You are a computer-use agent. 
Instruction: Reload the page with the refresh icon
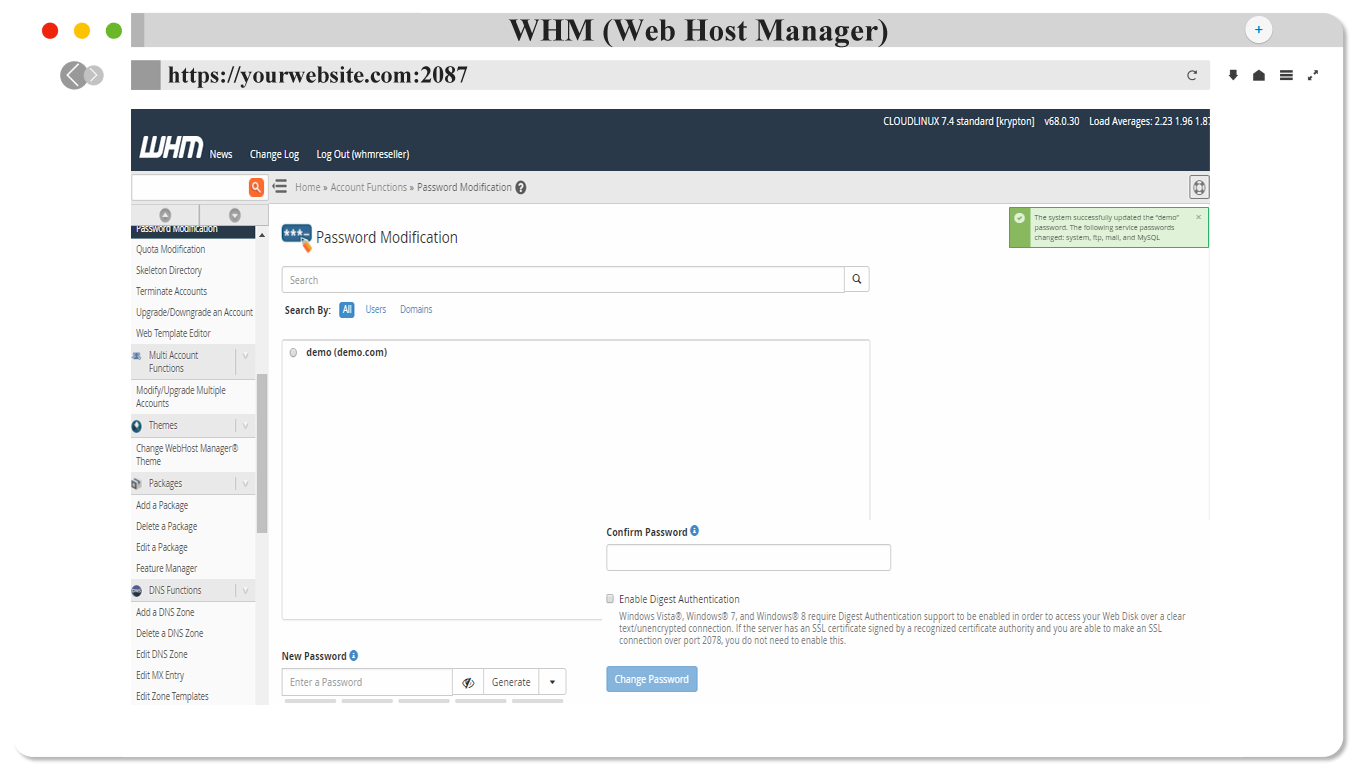pyautogui.click(x=1192, y=75)
